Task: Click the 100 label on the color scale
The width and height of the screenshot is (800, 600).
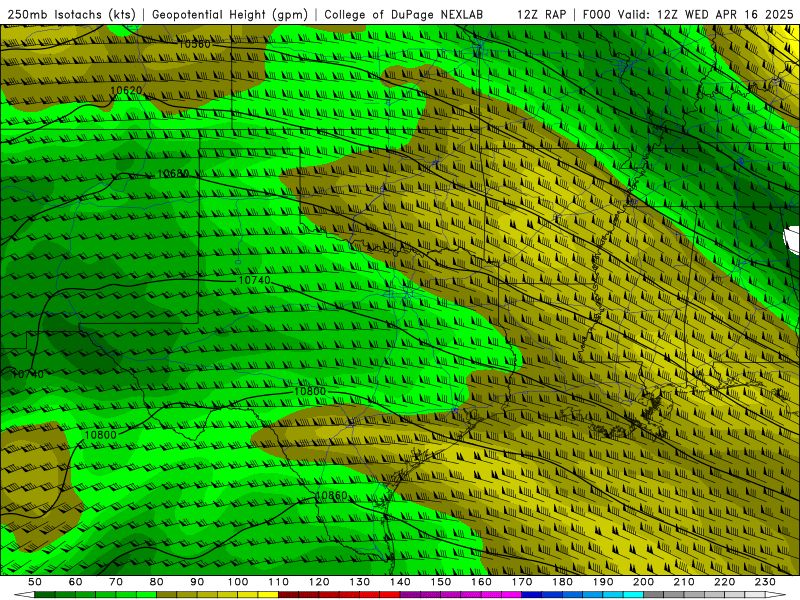Action: 237,582
